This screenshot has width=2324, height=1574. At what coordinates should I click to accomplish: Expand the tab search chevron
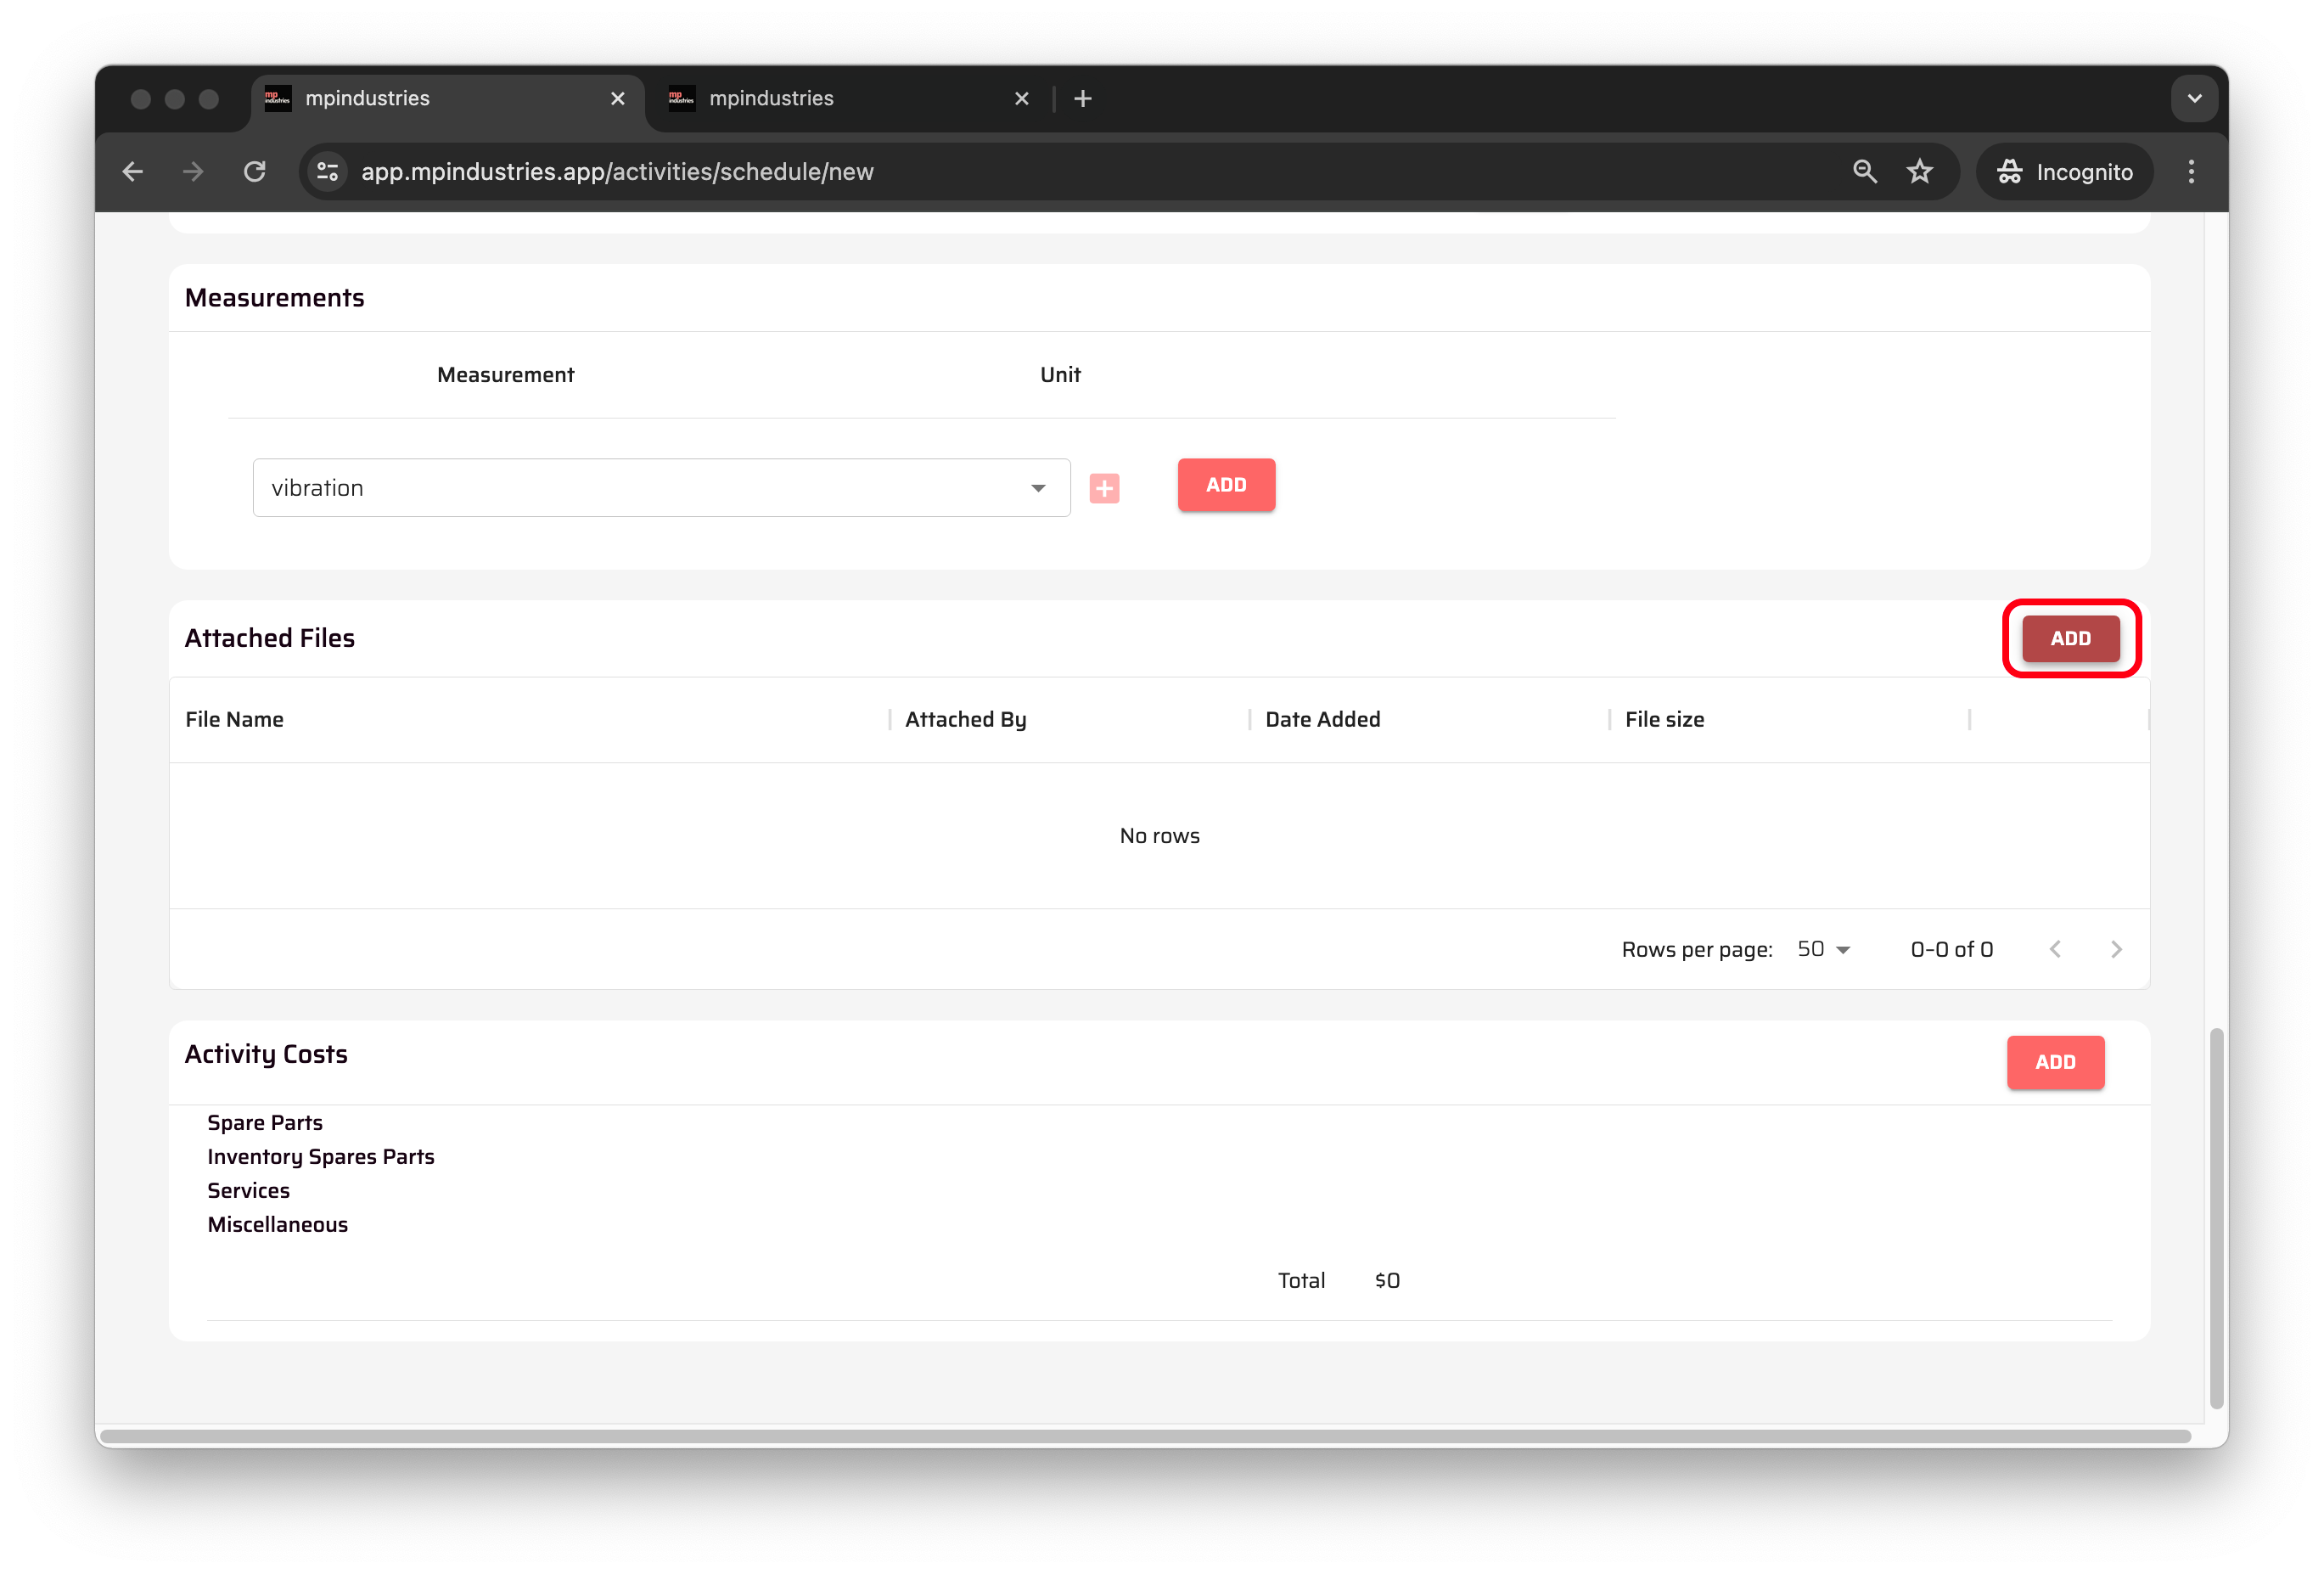coord(2194,99)
